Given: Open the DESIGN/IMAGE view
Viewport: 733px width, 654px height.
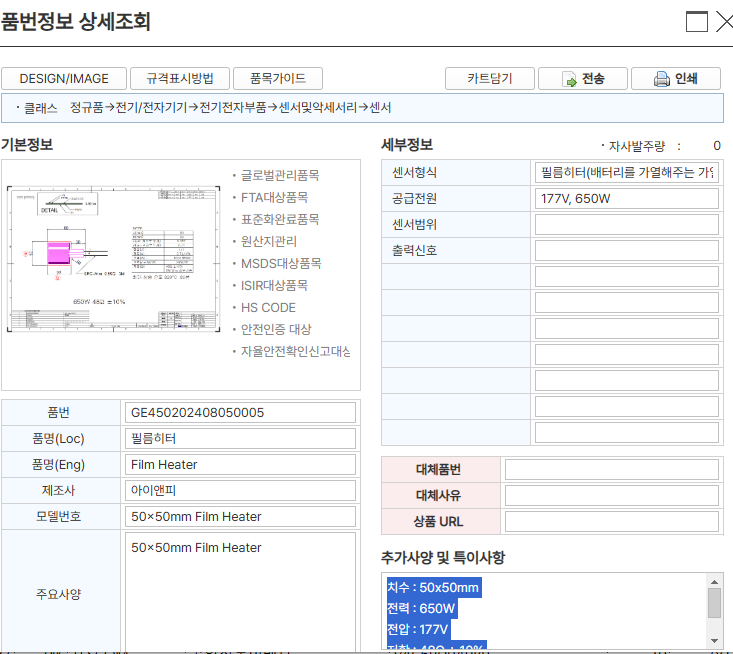Looking at the screenshot, I should tap(63, 79).
